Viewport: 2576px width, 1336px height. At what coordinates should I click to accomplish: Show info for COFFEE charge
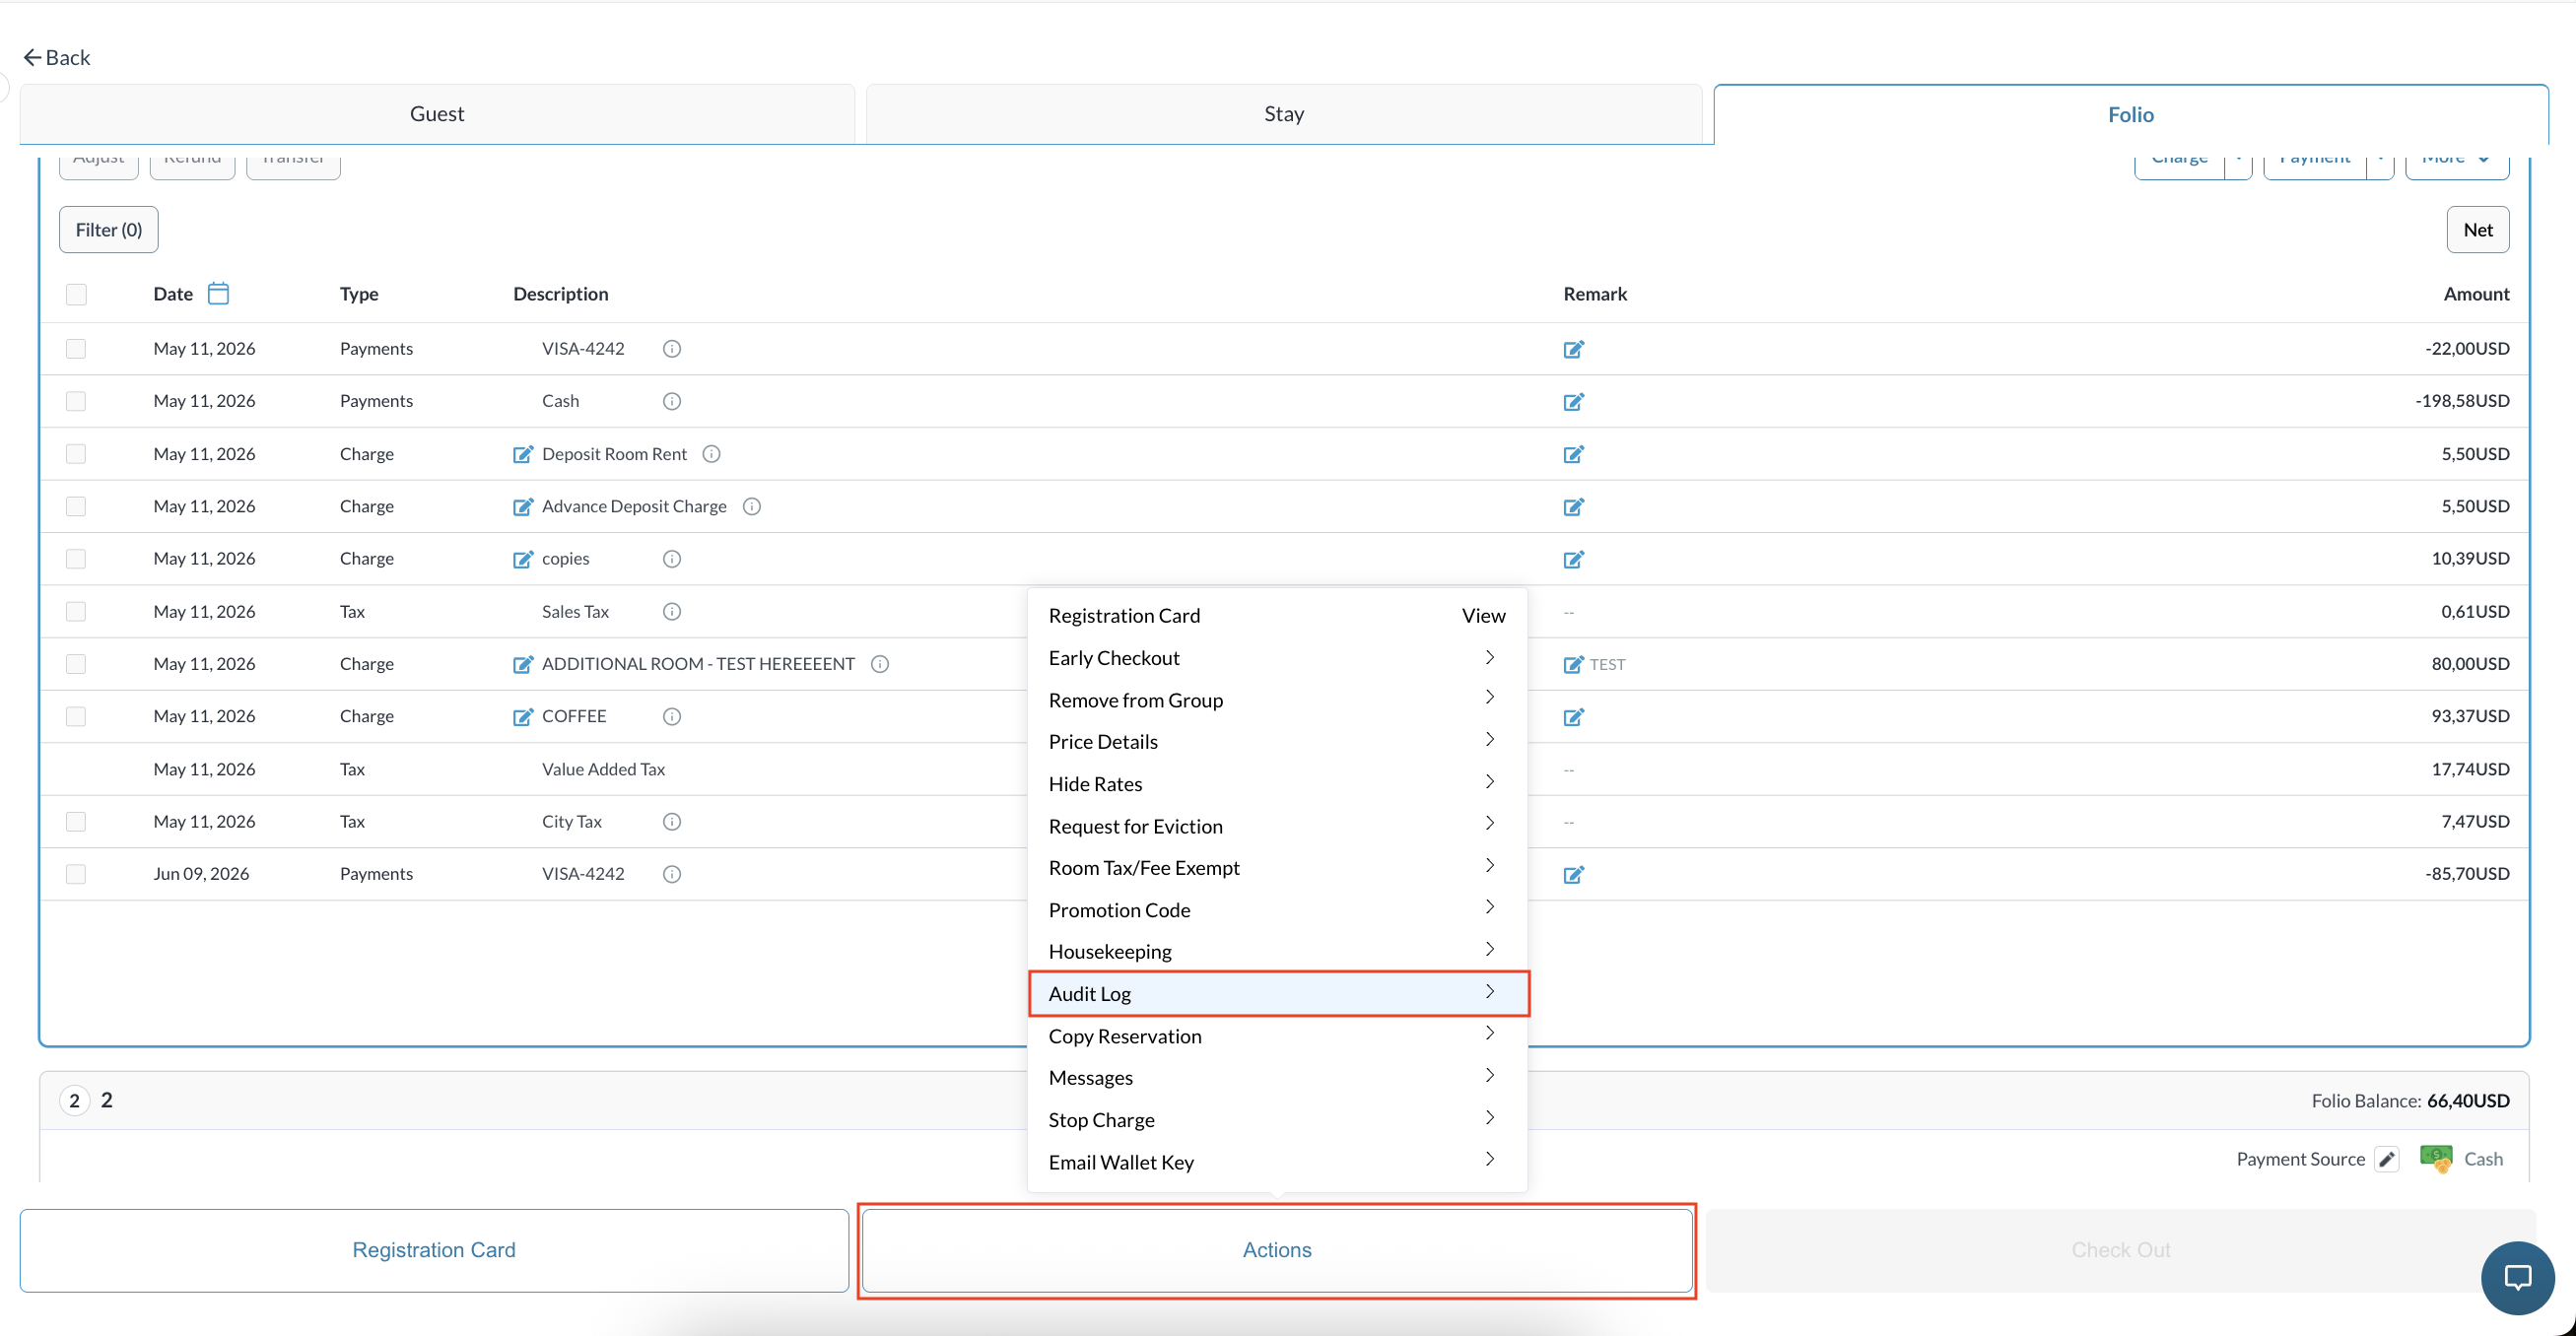pyautogui.click(x=672, y=716)
